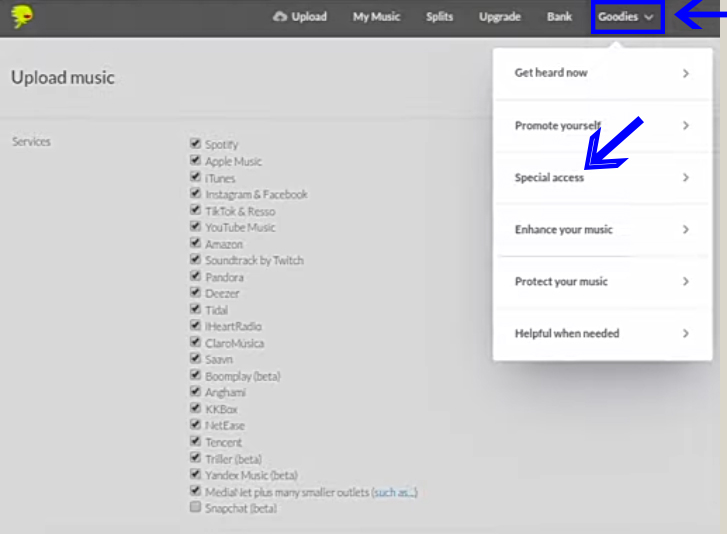Click the Goodies chevron arrow
727x534 pixels.
pyautogui.click(x=649, y=17)
